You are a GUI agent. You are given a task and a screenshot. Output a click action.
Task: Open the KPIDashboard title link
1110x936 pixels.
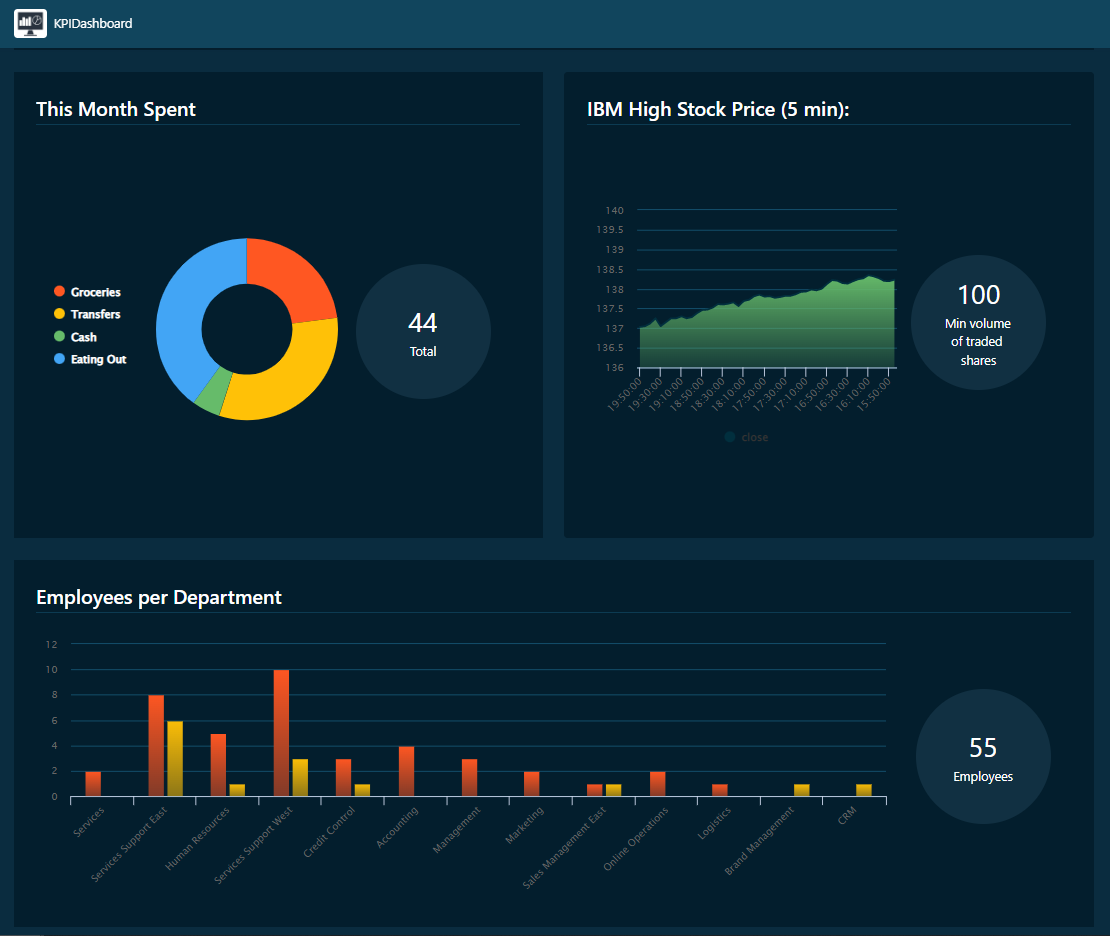93,23
